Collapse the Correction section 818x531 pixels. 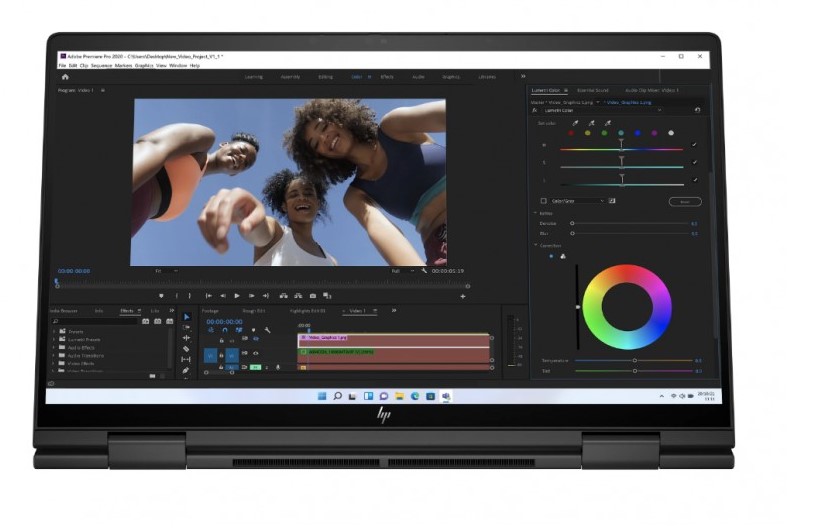[x=535, y=245]
